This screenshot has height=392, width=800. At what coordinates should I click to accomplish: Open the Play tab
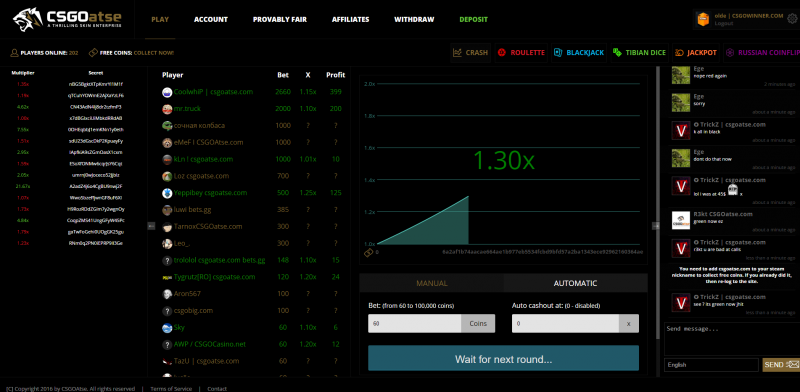pyautogui.click(x=160, y=19)
